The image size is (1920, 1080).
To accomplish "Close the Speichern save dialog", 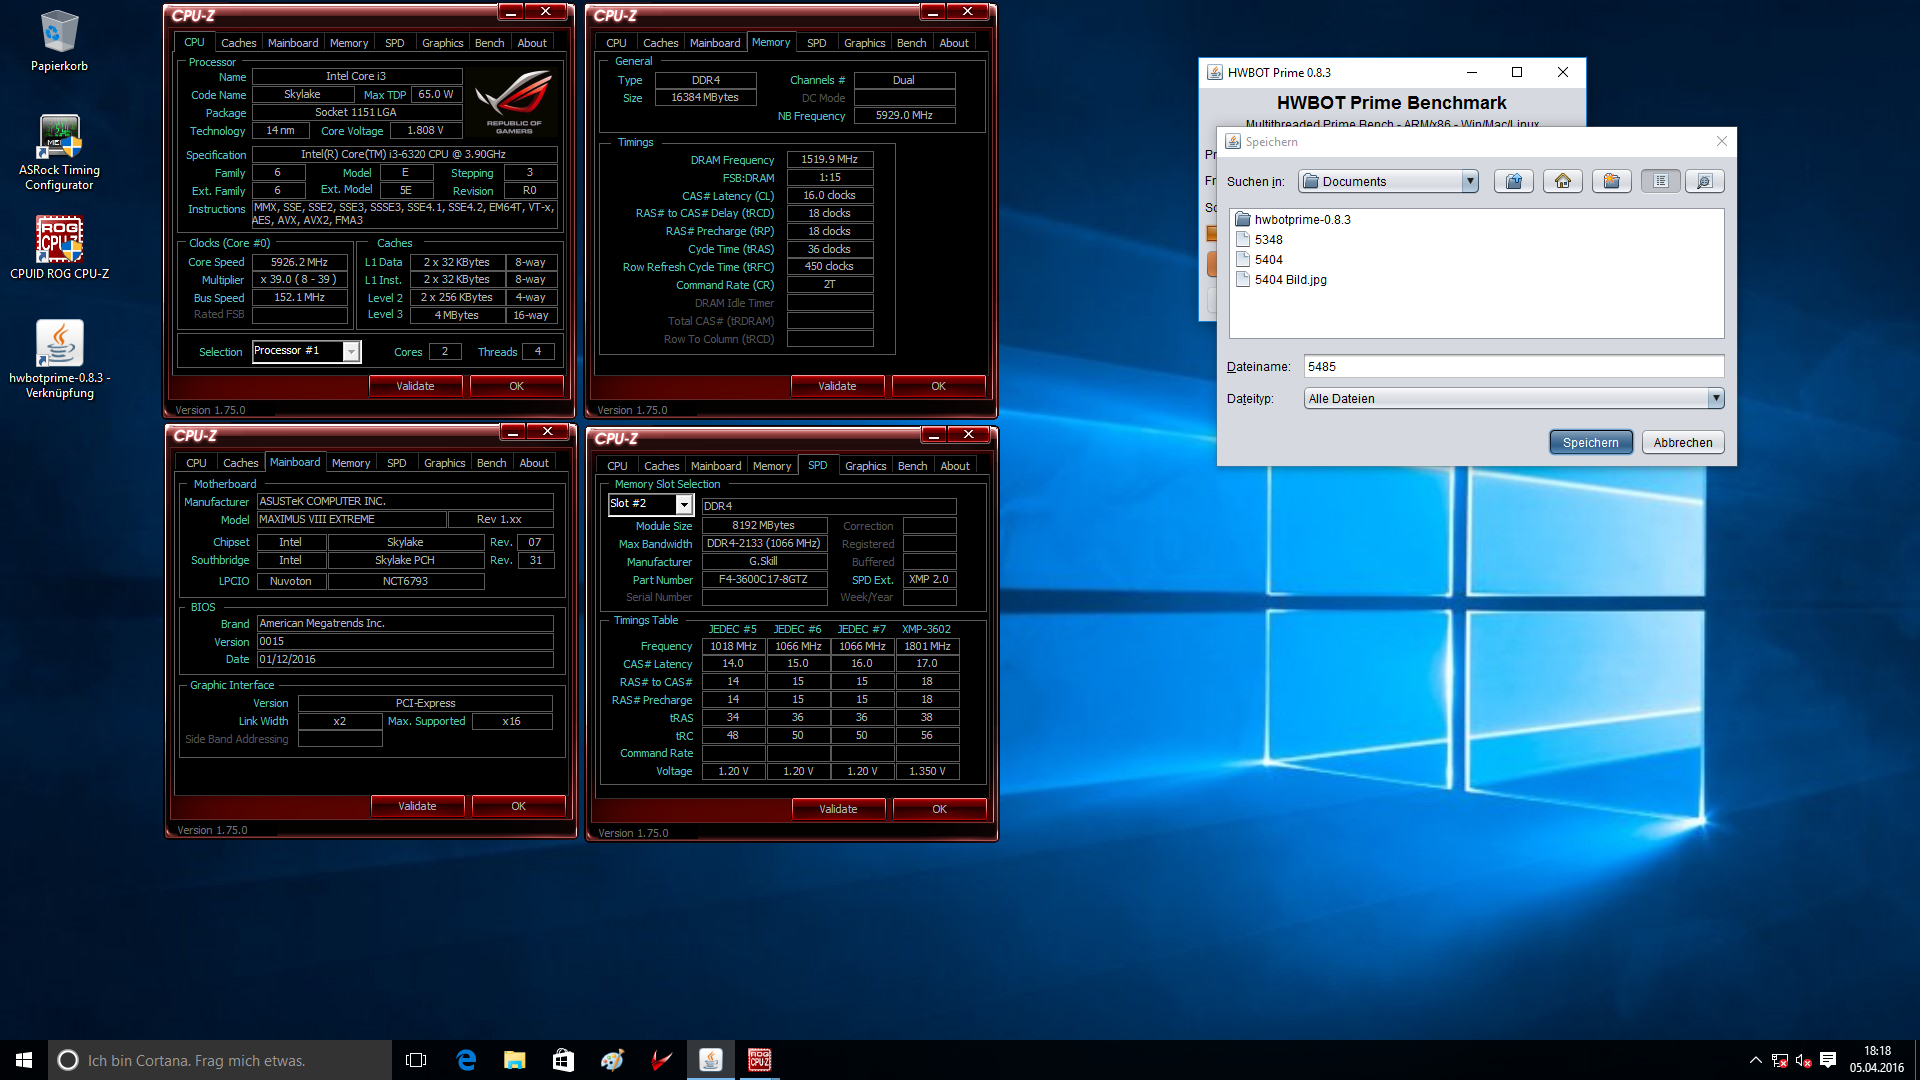I will point(1722,141).
